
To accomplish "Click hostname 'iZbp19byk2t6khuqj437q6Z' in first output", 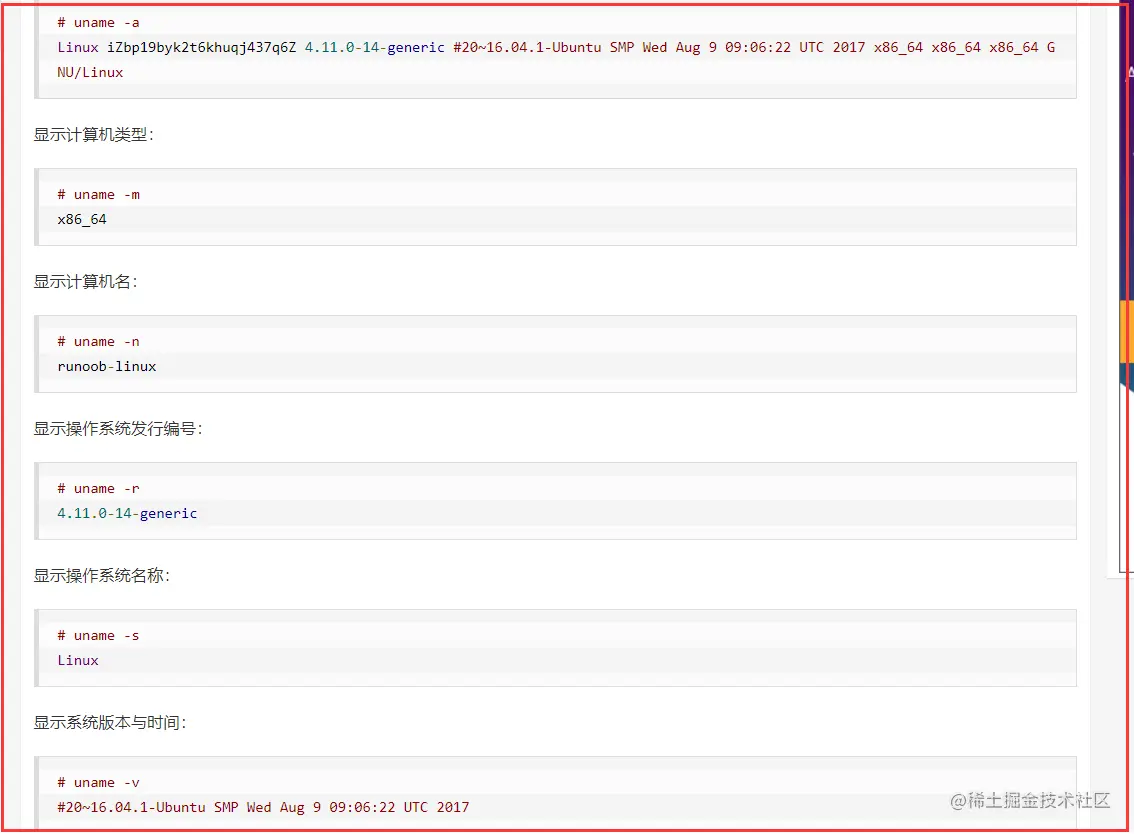I will [x=202, y=47].
